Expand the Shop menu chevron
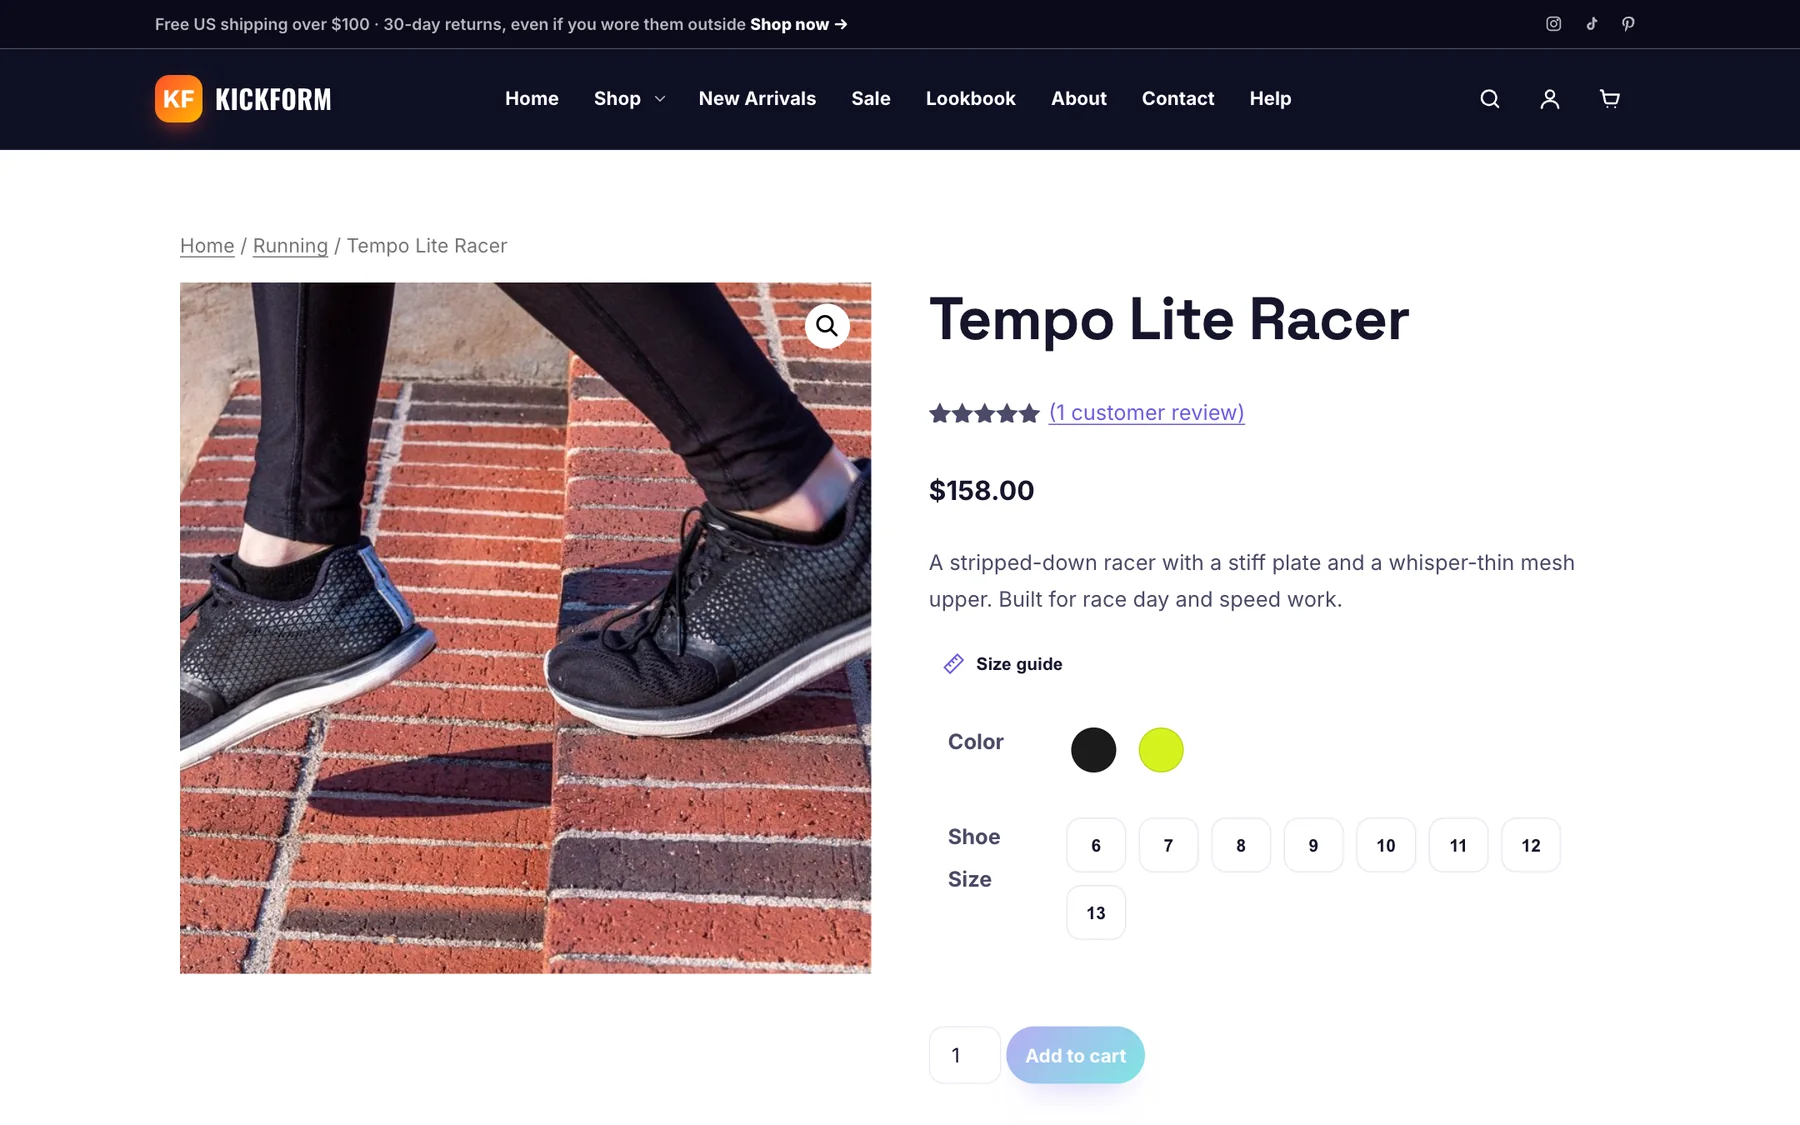1800x1125 pixels. [x=660, y=99]
